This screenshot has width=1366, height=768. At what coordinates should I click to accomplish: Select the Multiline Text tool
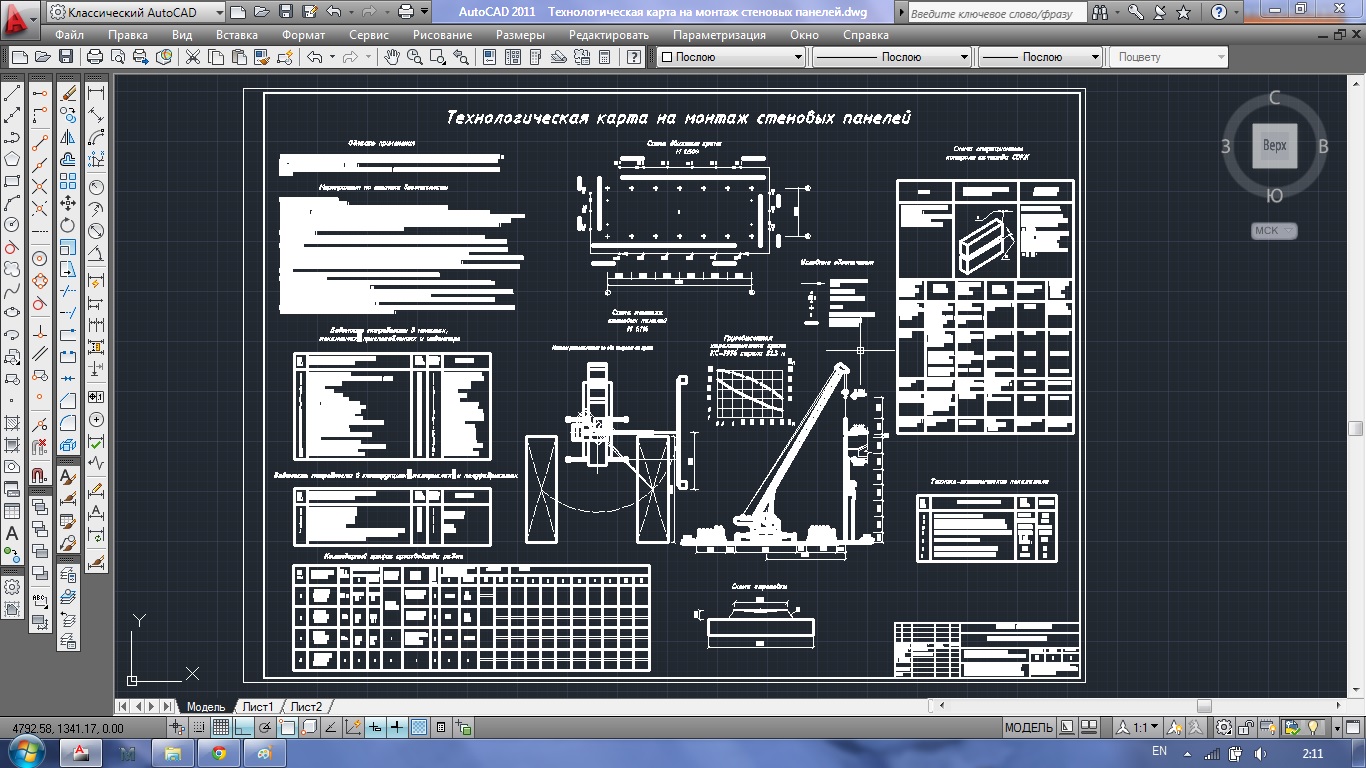[12, 533]
